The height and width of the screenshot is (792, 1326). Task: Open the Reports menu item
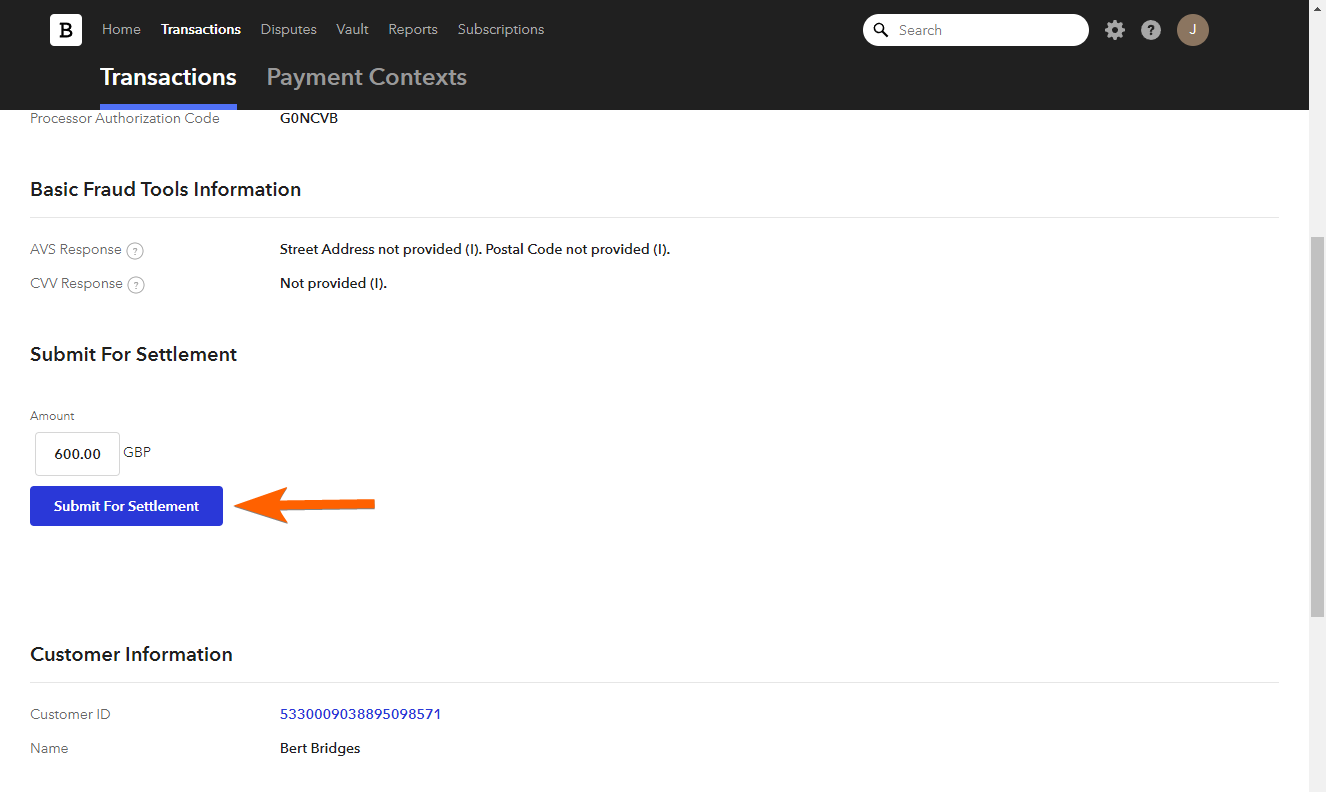click(x=413, y=29)
